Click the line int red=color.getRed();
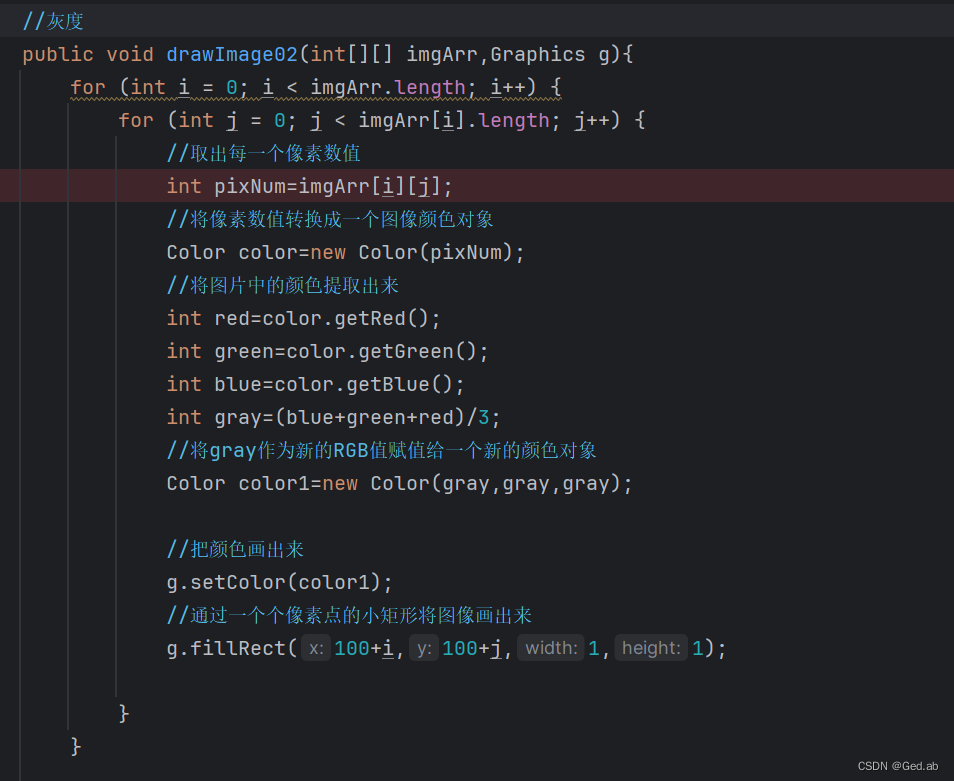This screenshot has height=781, width=954. pos(303,318)
